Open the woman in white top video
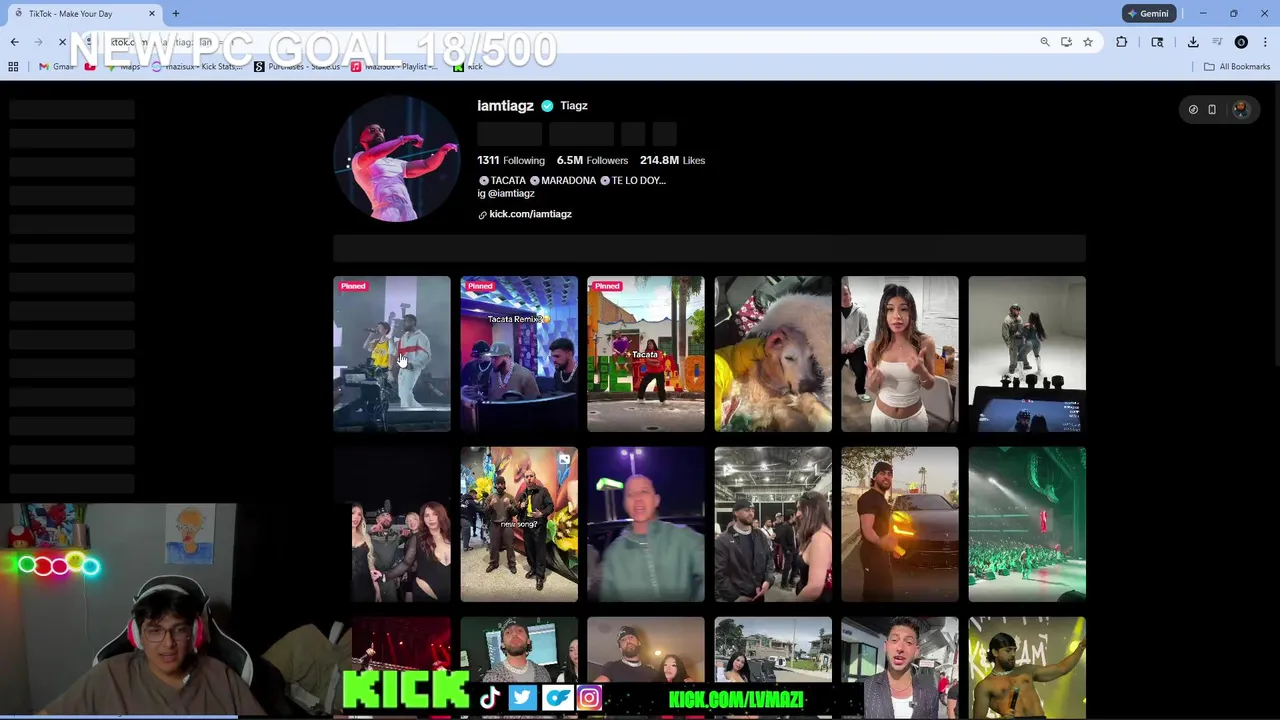Screen dimensions: 1280x720 [x=900, y=354]
